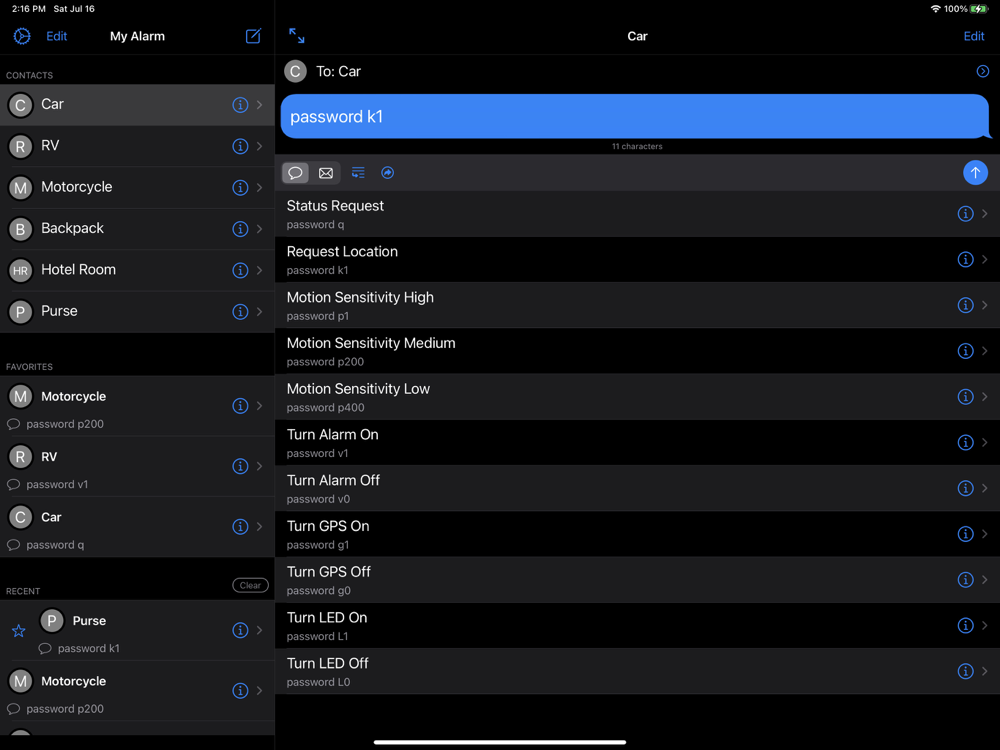Toggle fullscreen with the expand arrows icon
1000x750 pixels.
[297, 36]
